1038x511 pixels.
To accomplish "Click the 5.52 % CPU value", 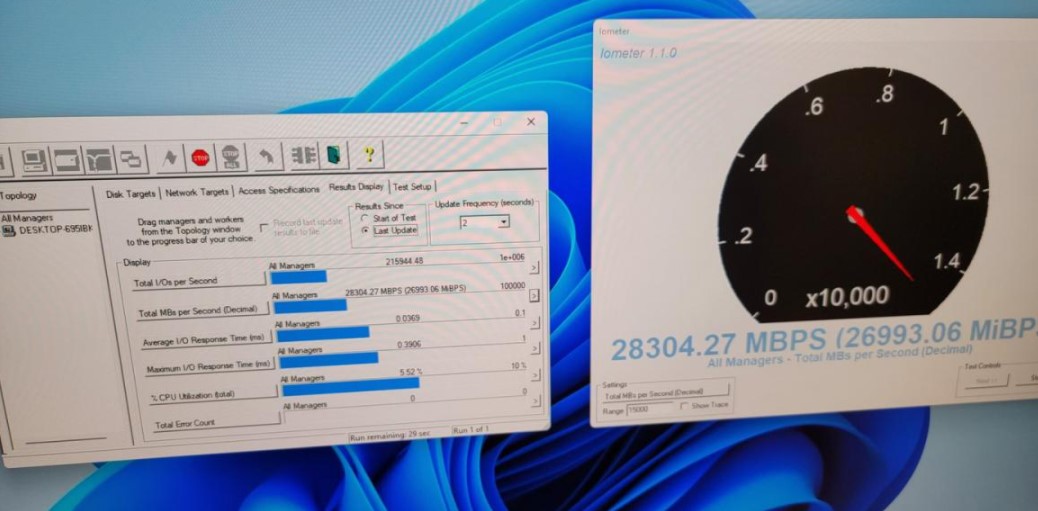I will 411,373.
